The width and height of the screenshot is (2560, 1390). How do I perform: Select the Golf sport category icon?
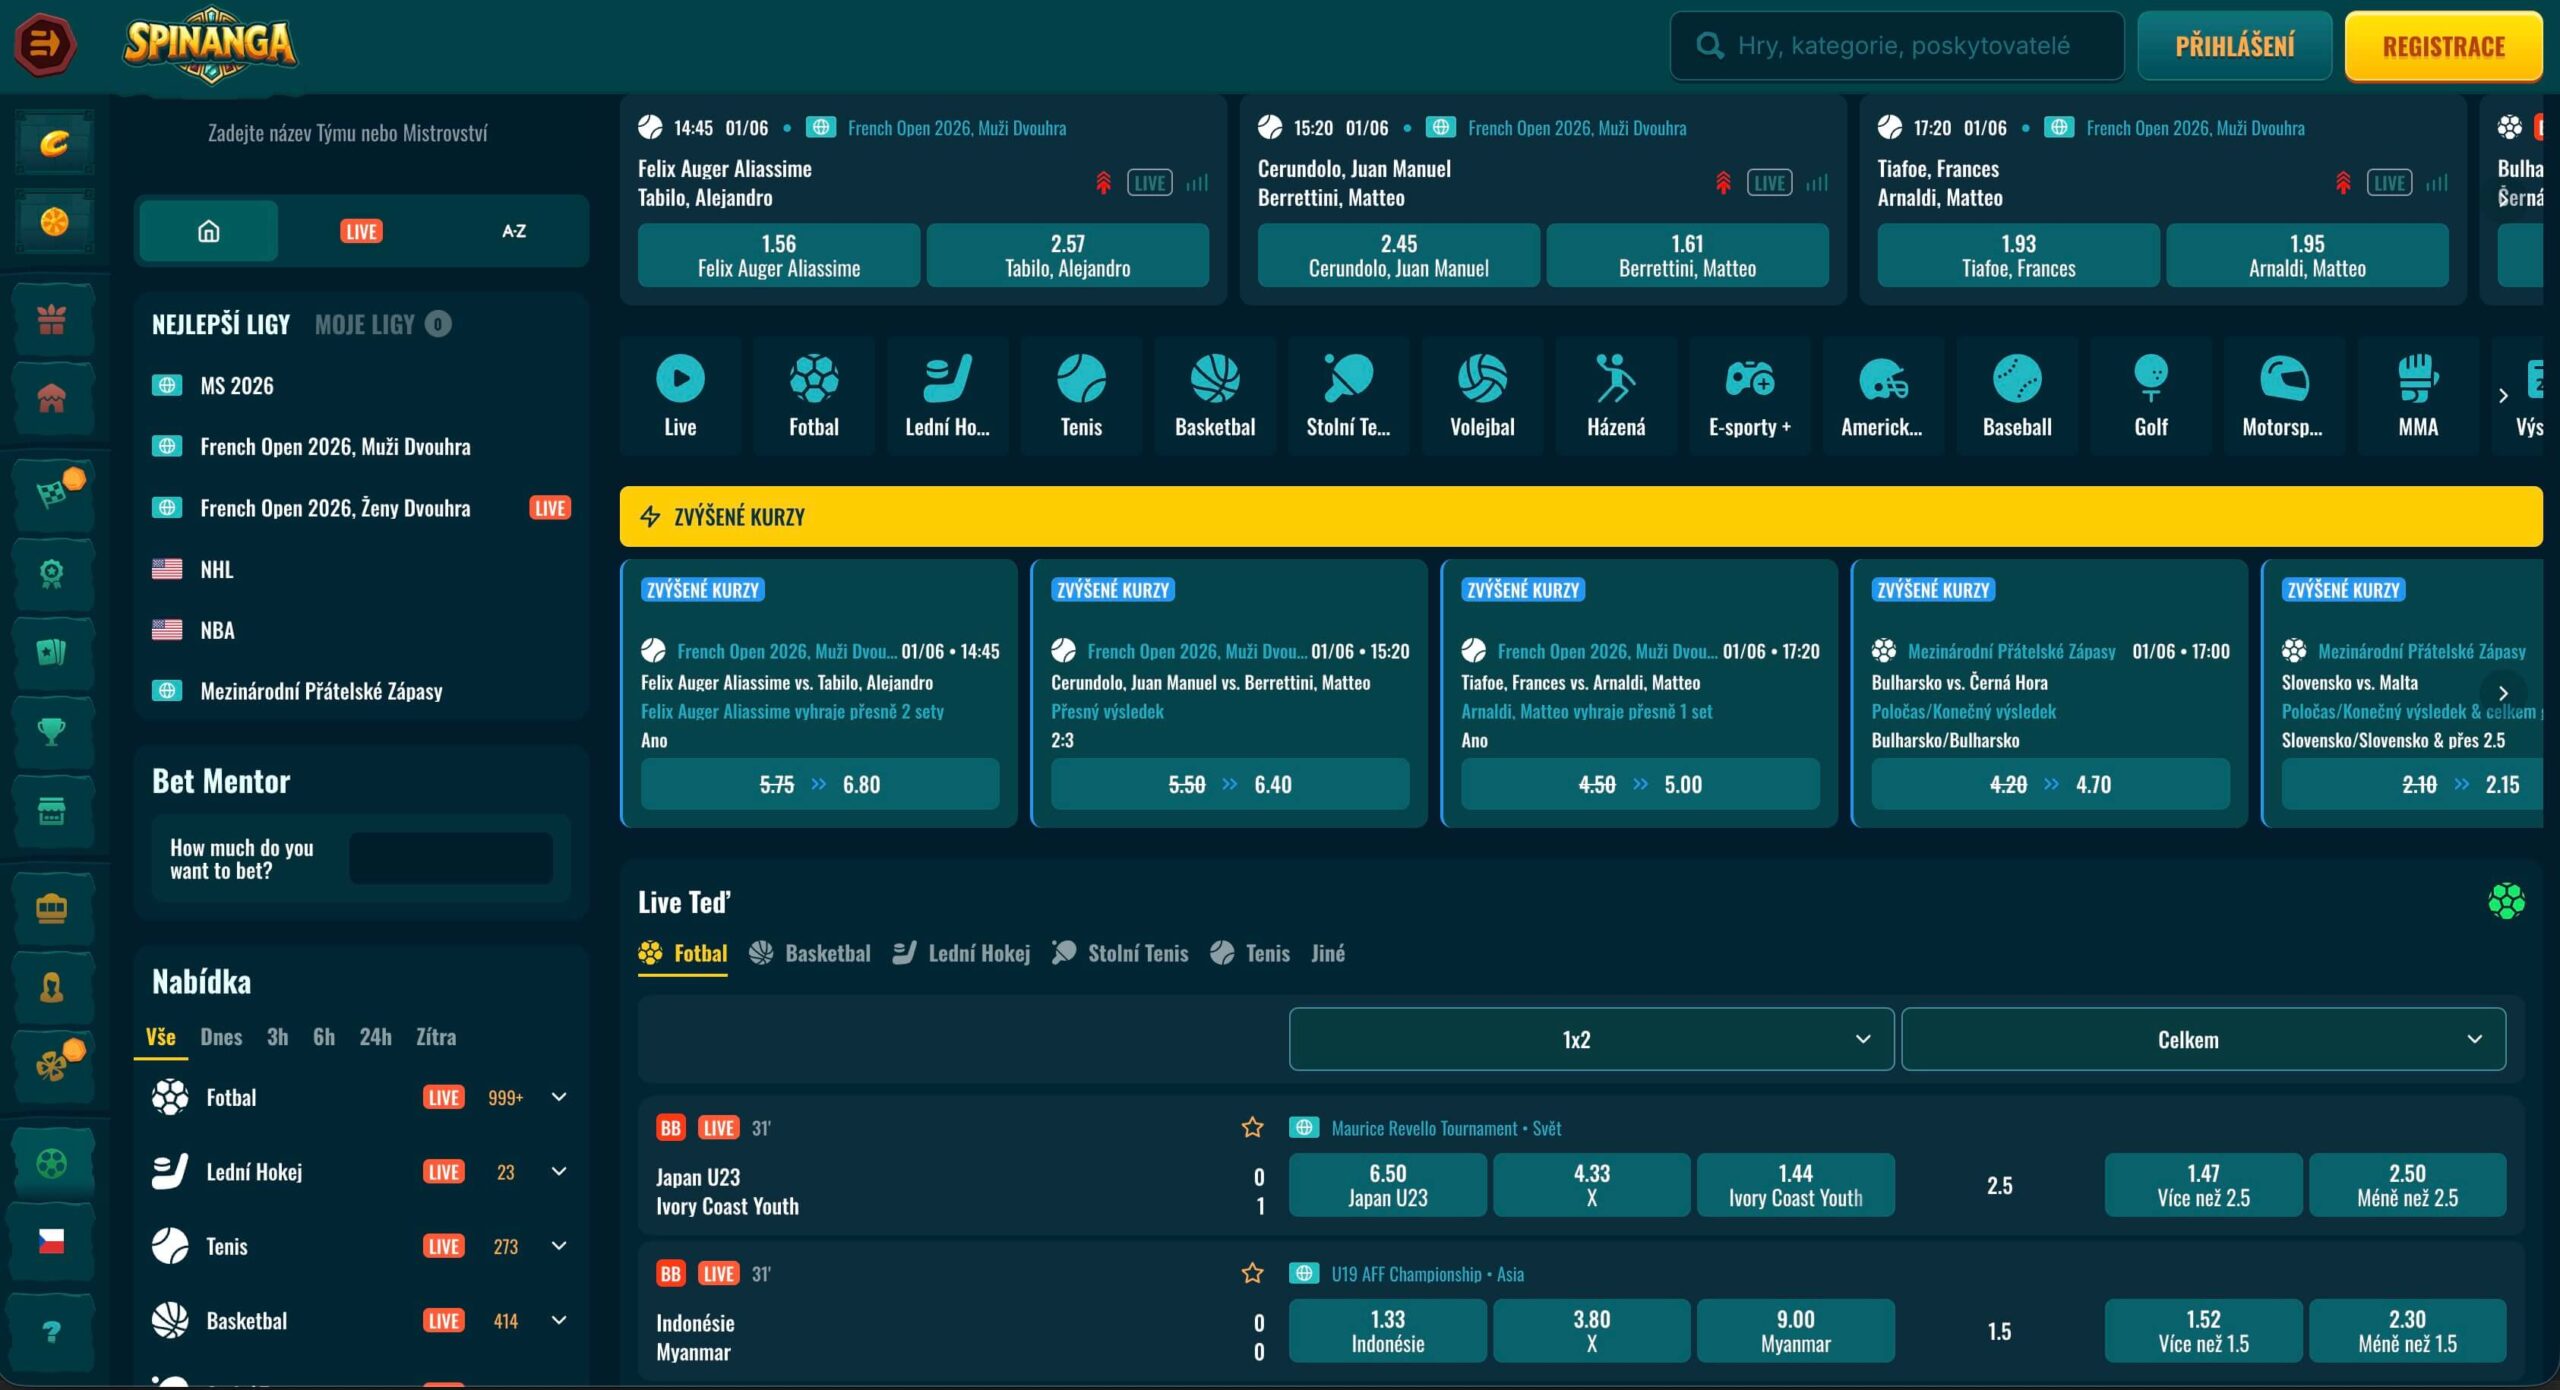click(2151, 396)
